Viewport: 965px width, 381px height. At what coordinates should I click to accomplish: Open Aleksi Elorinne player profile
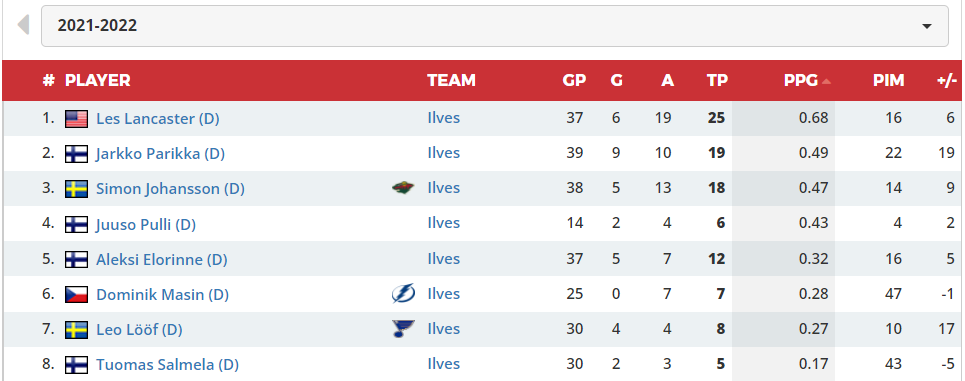click(x=162, y=260)
